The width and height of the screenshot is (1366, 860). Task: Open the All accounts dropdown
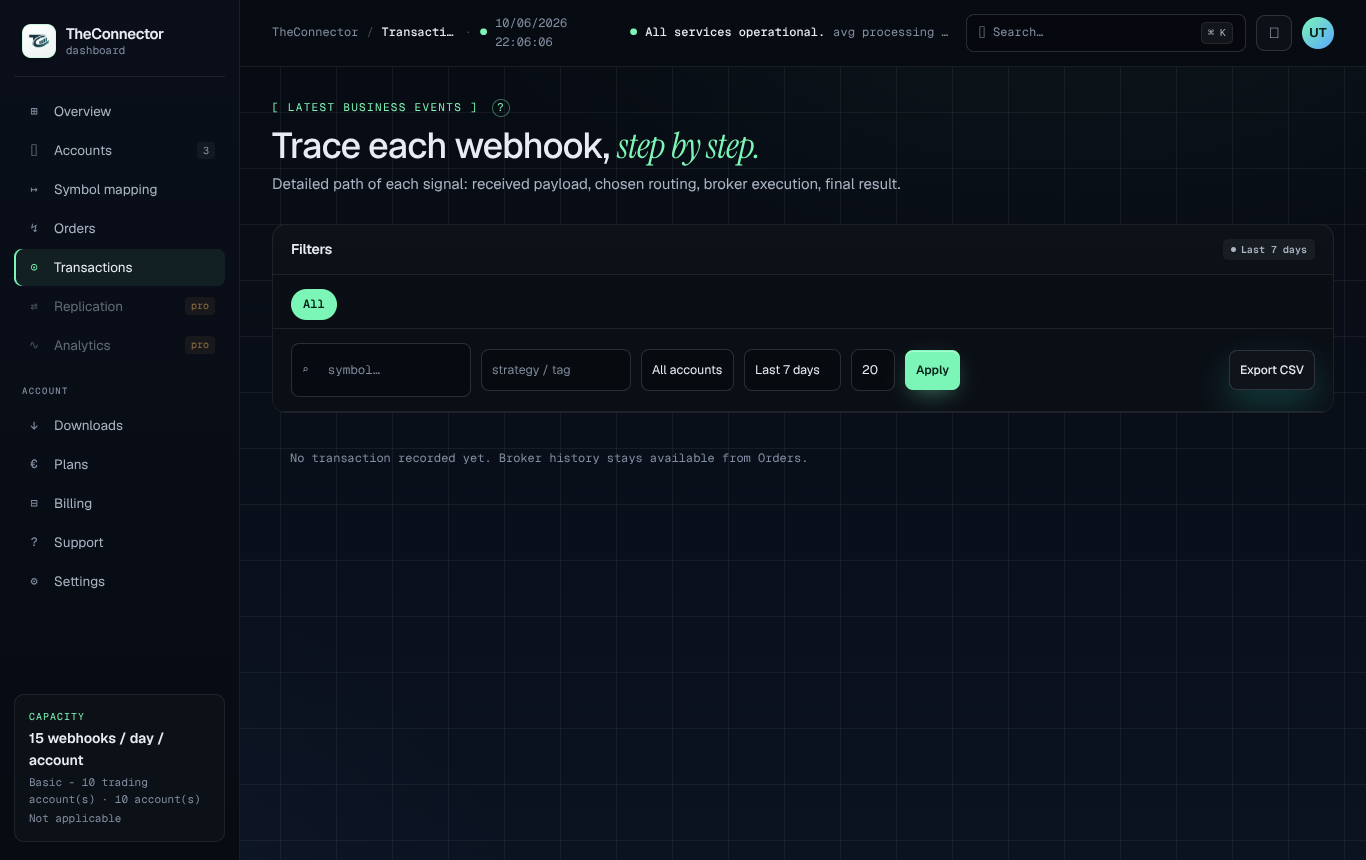pyautogui.click(x=687, y=370)
